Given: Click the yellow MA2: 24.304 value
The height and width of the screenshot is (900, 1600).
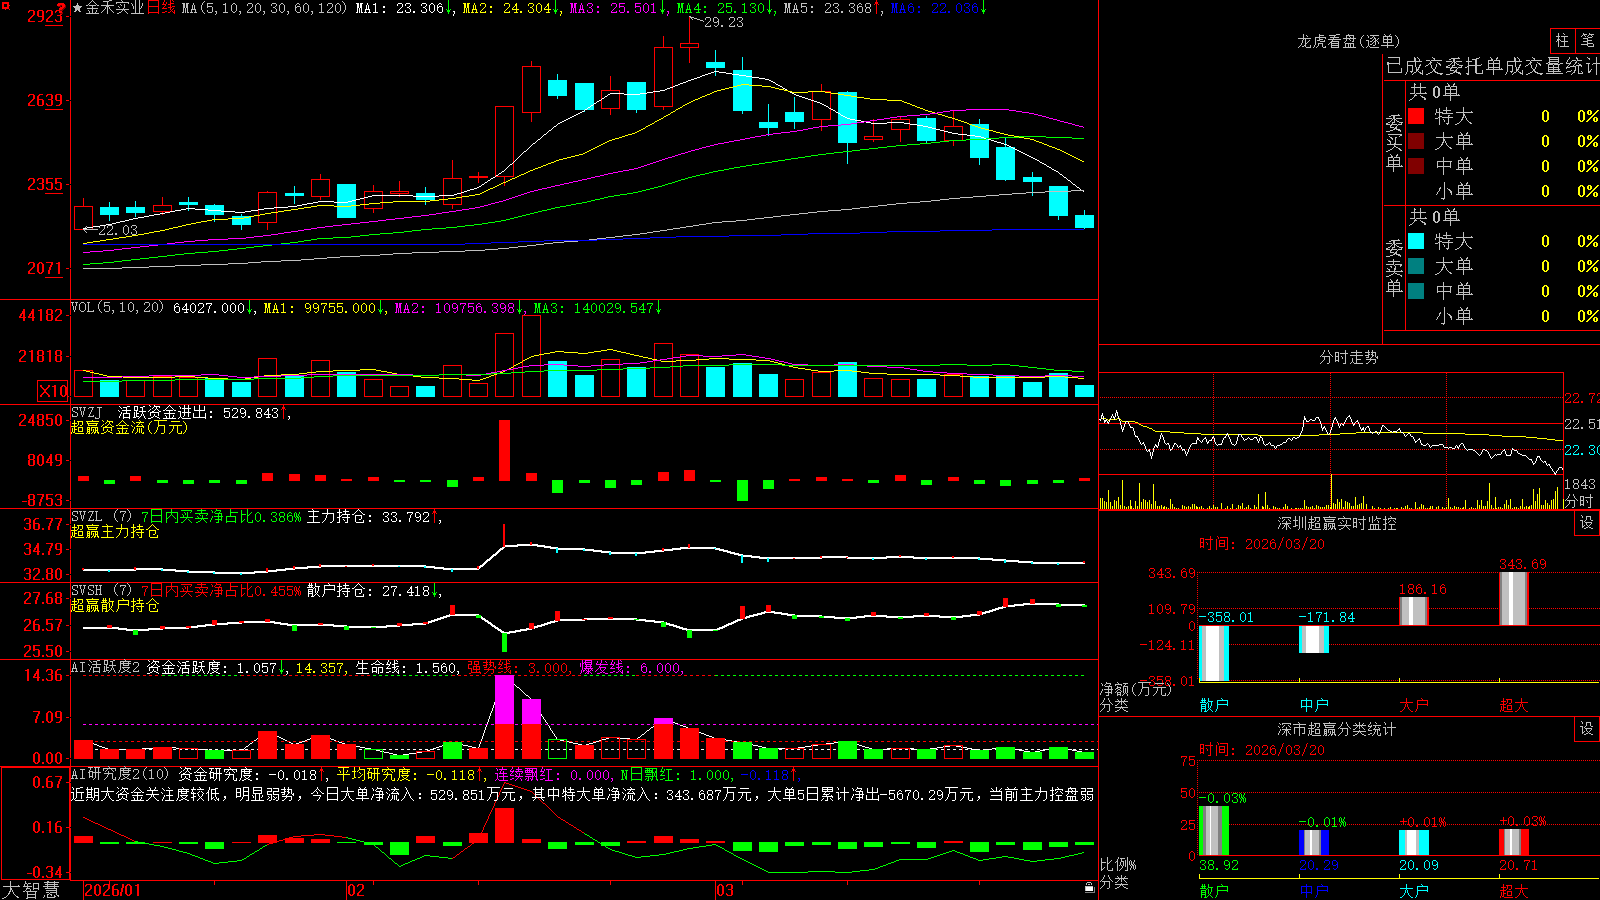Looking at the screenshot, I should click(x=511, y=8).
